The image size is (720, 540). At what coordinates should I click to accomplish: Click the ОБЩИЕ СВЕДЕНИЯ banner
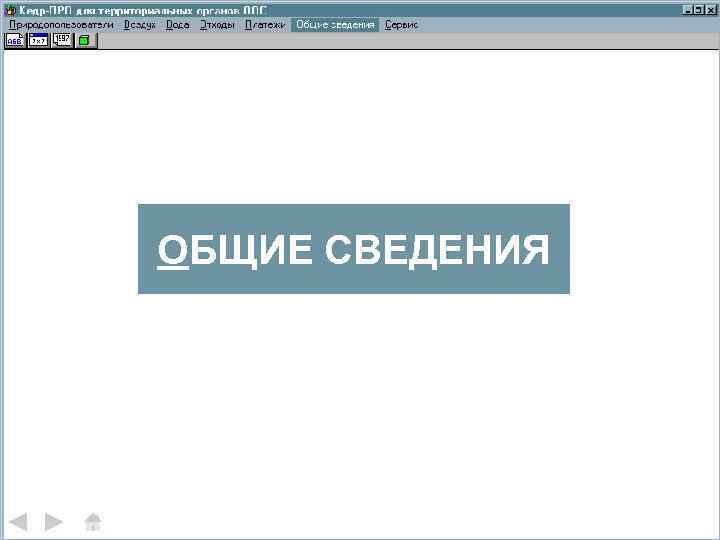354,249
